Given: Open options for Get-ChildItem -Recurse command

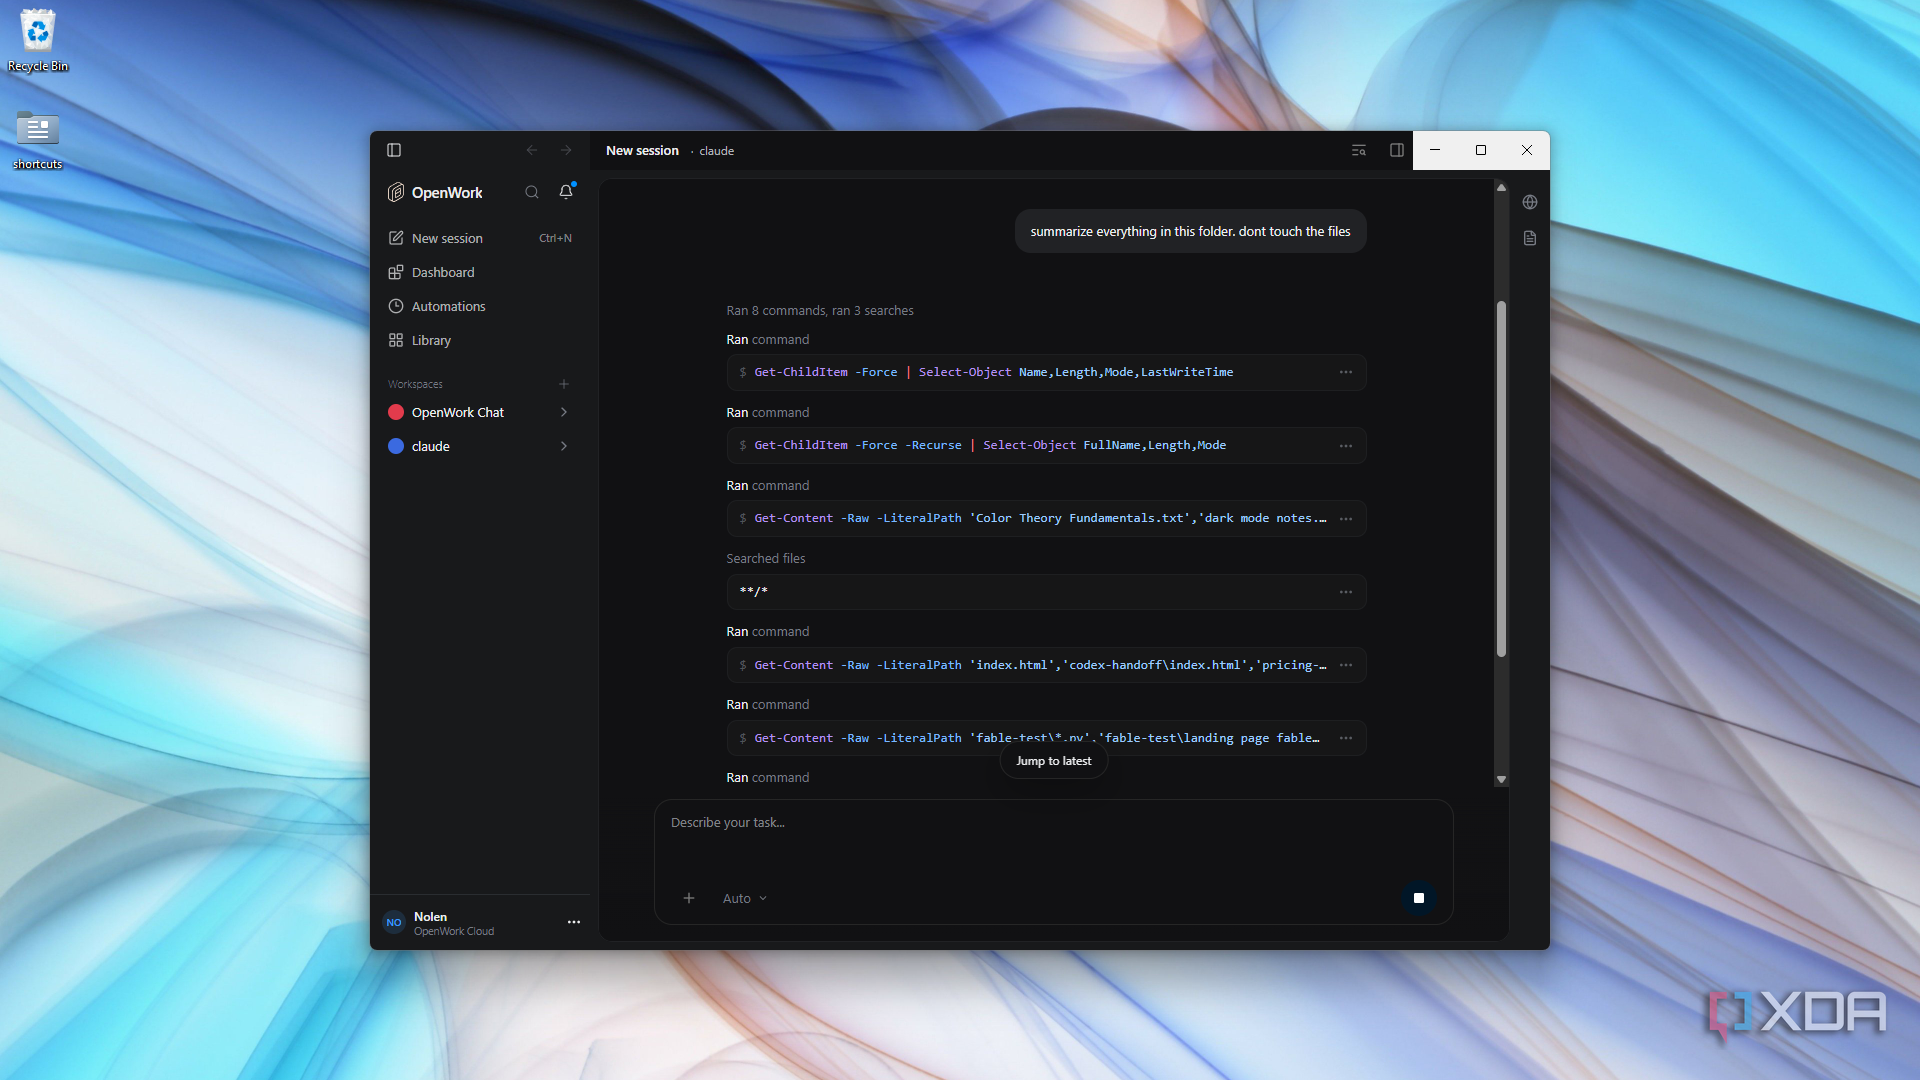Looking at the screenshot, I should click(x=1346, y=446).
